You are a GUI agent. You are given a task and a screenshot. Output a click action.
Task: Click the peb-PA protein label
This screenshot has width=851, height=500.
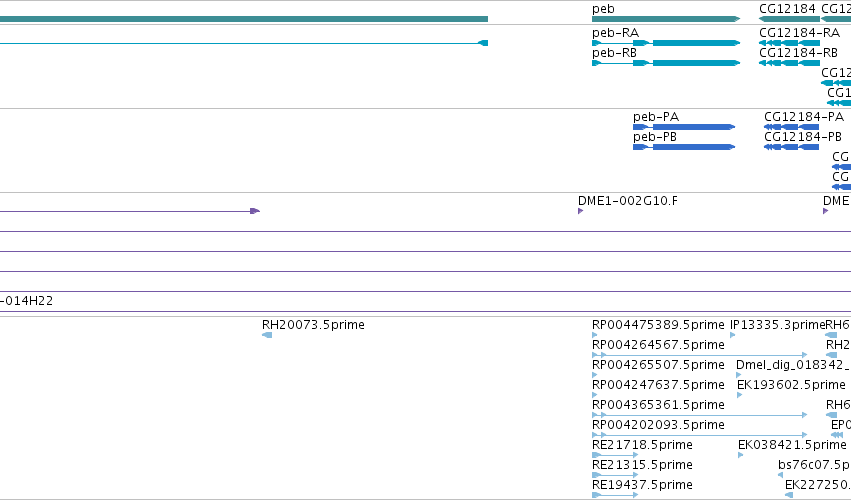pyautogui.click(x=656, y=117)
